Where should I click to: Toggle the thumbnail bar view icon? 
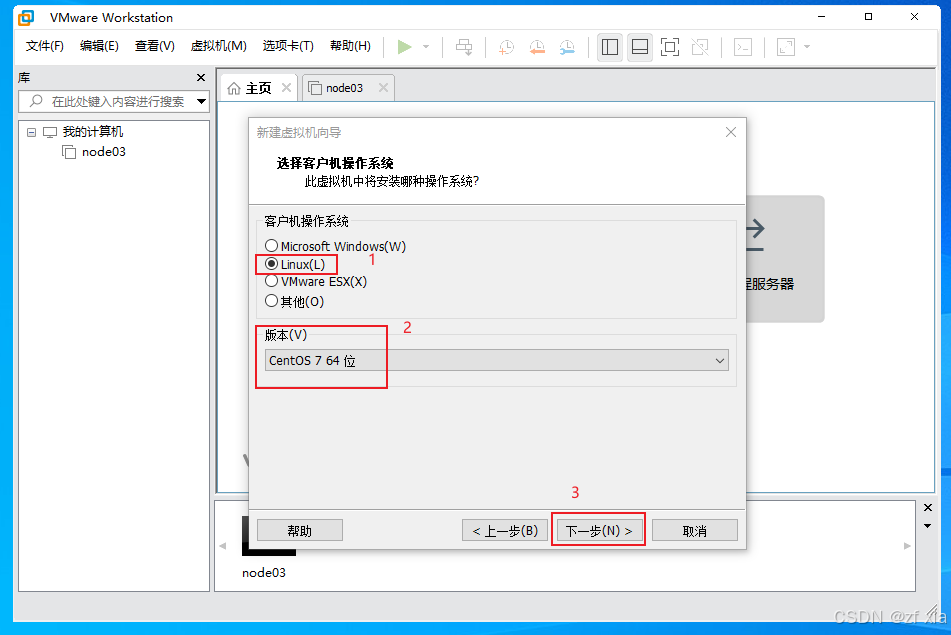point(640,47)
